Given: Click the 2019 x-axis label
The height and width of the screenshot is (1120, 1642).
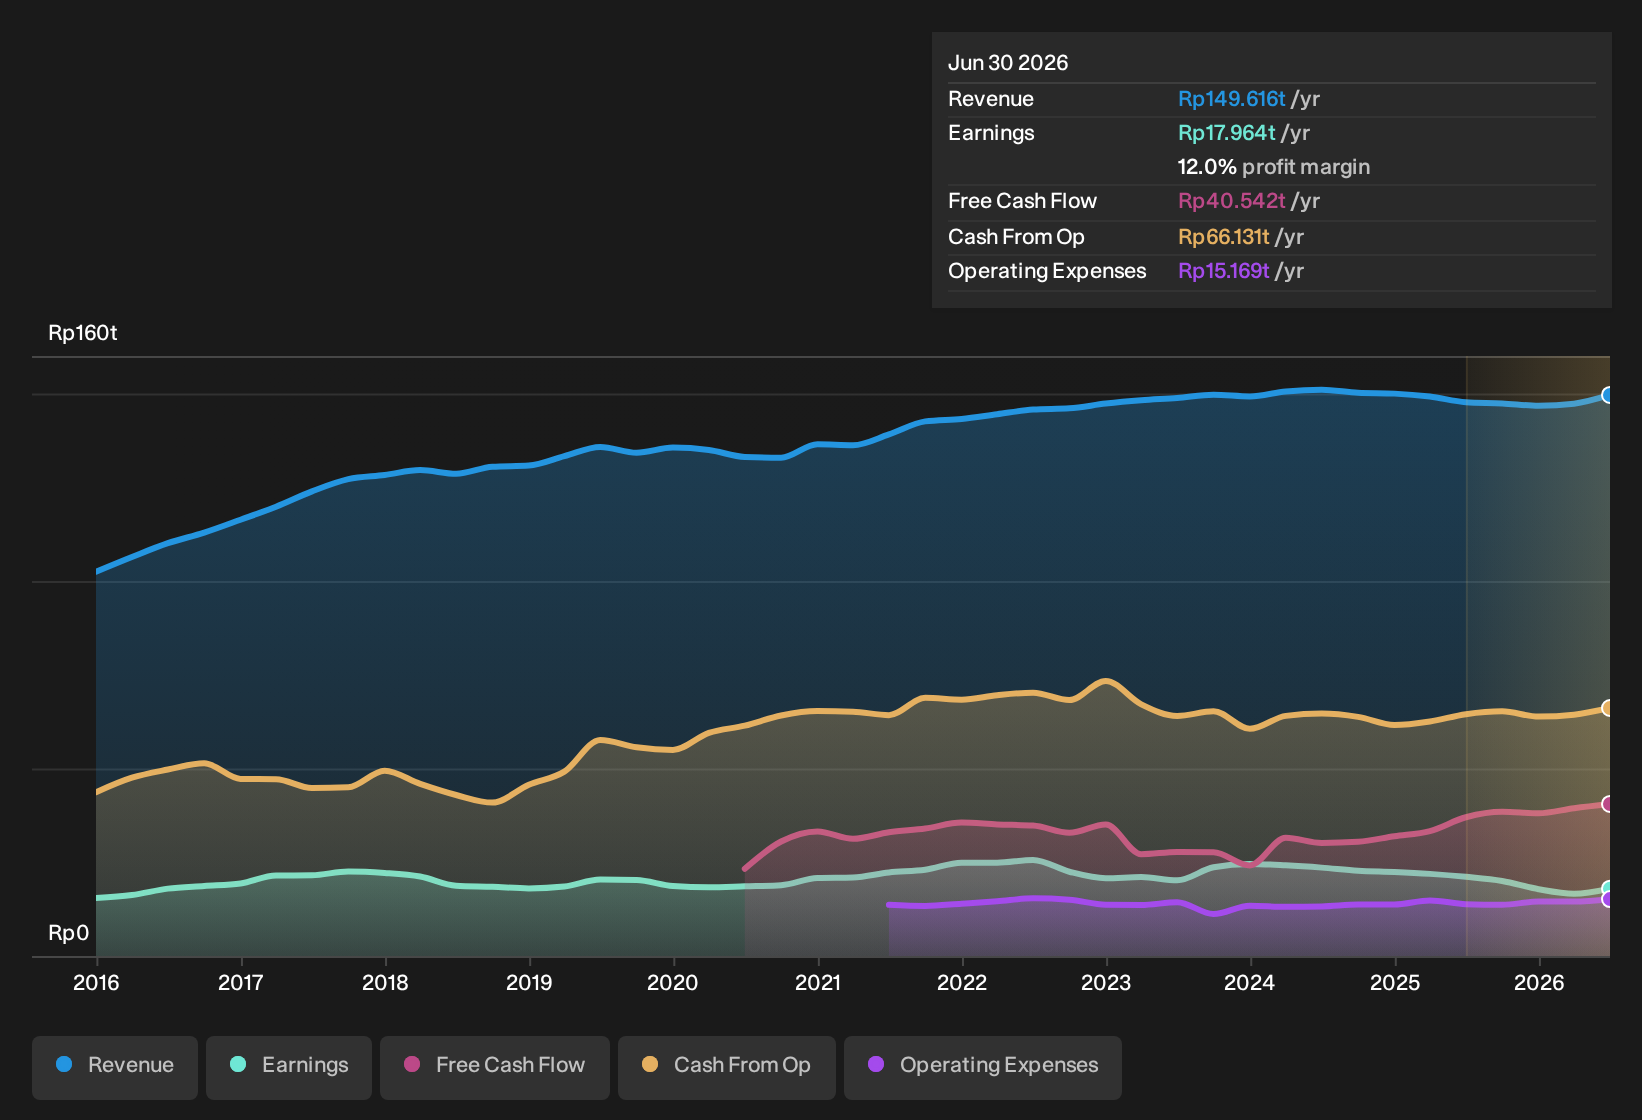Looking at the screenshot, I should tap(529, 983).
